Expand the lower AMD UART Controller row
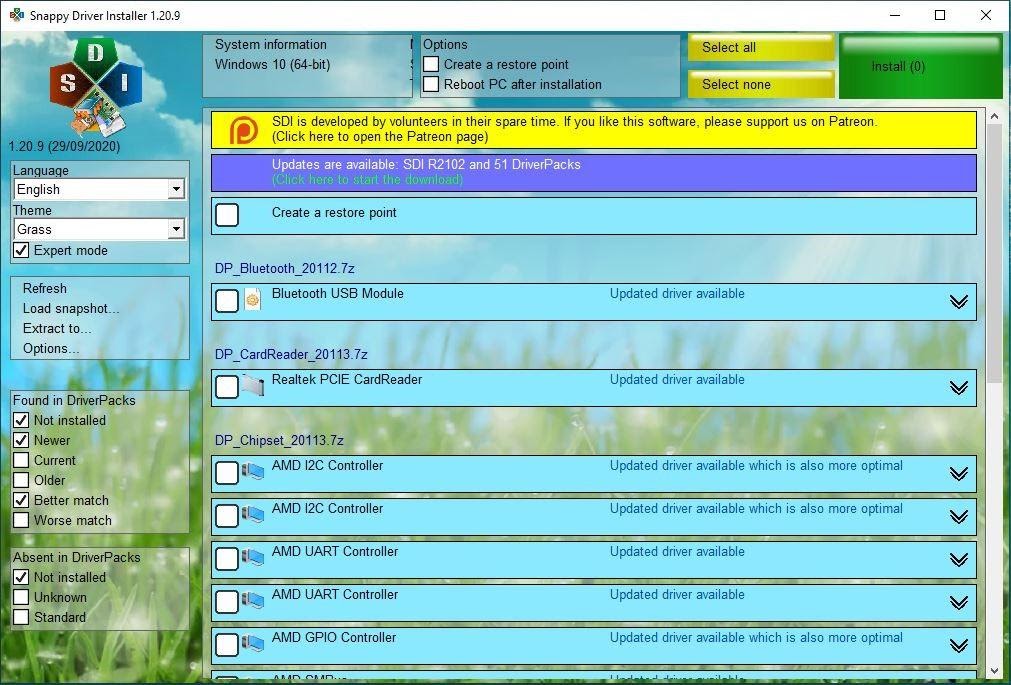The height and width of the screenshot is (685, 1011). click(959, 602)
